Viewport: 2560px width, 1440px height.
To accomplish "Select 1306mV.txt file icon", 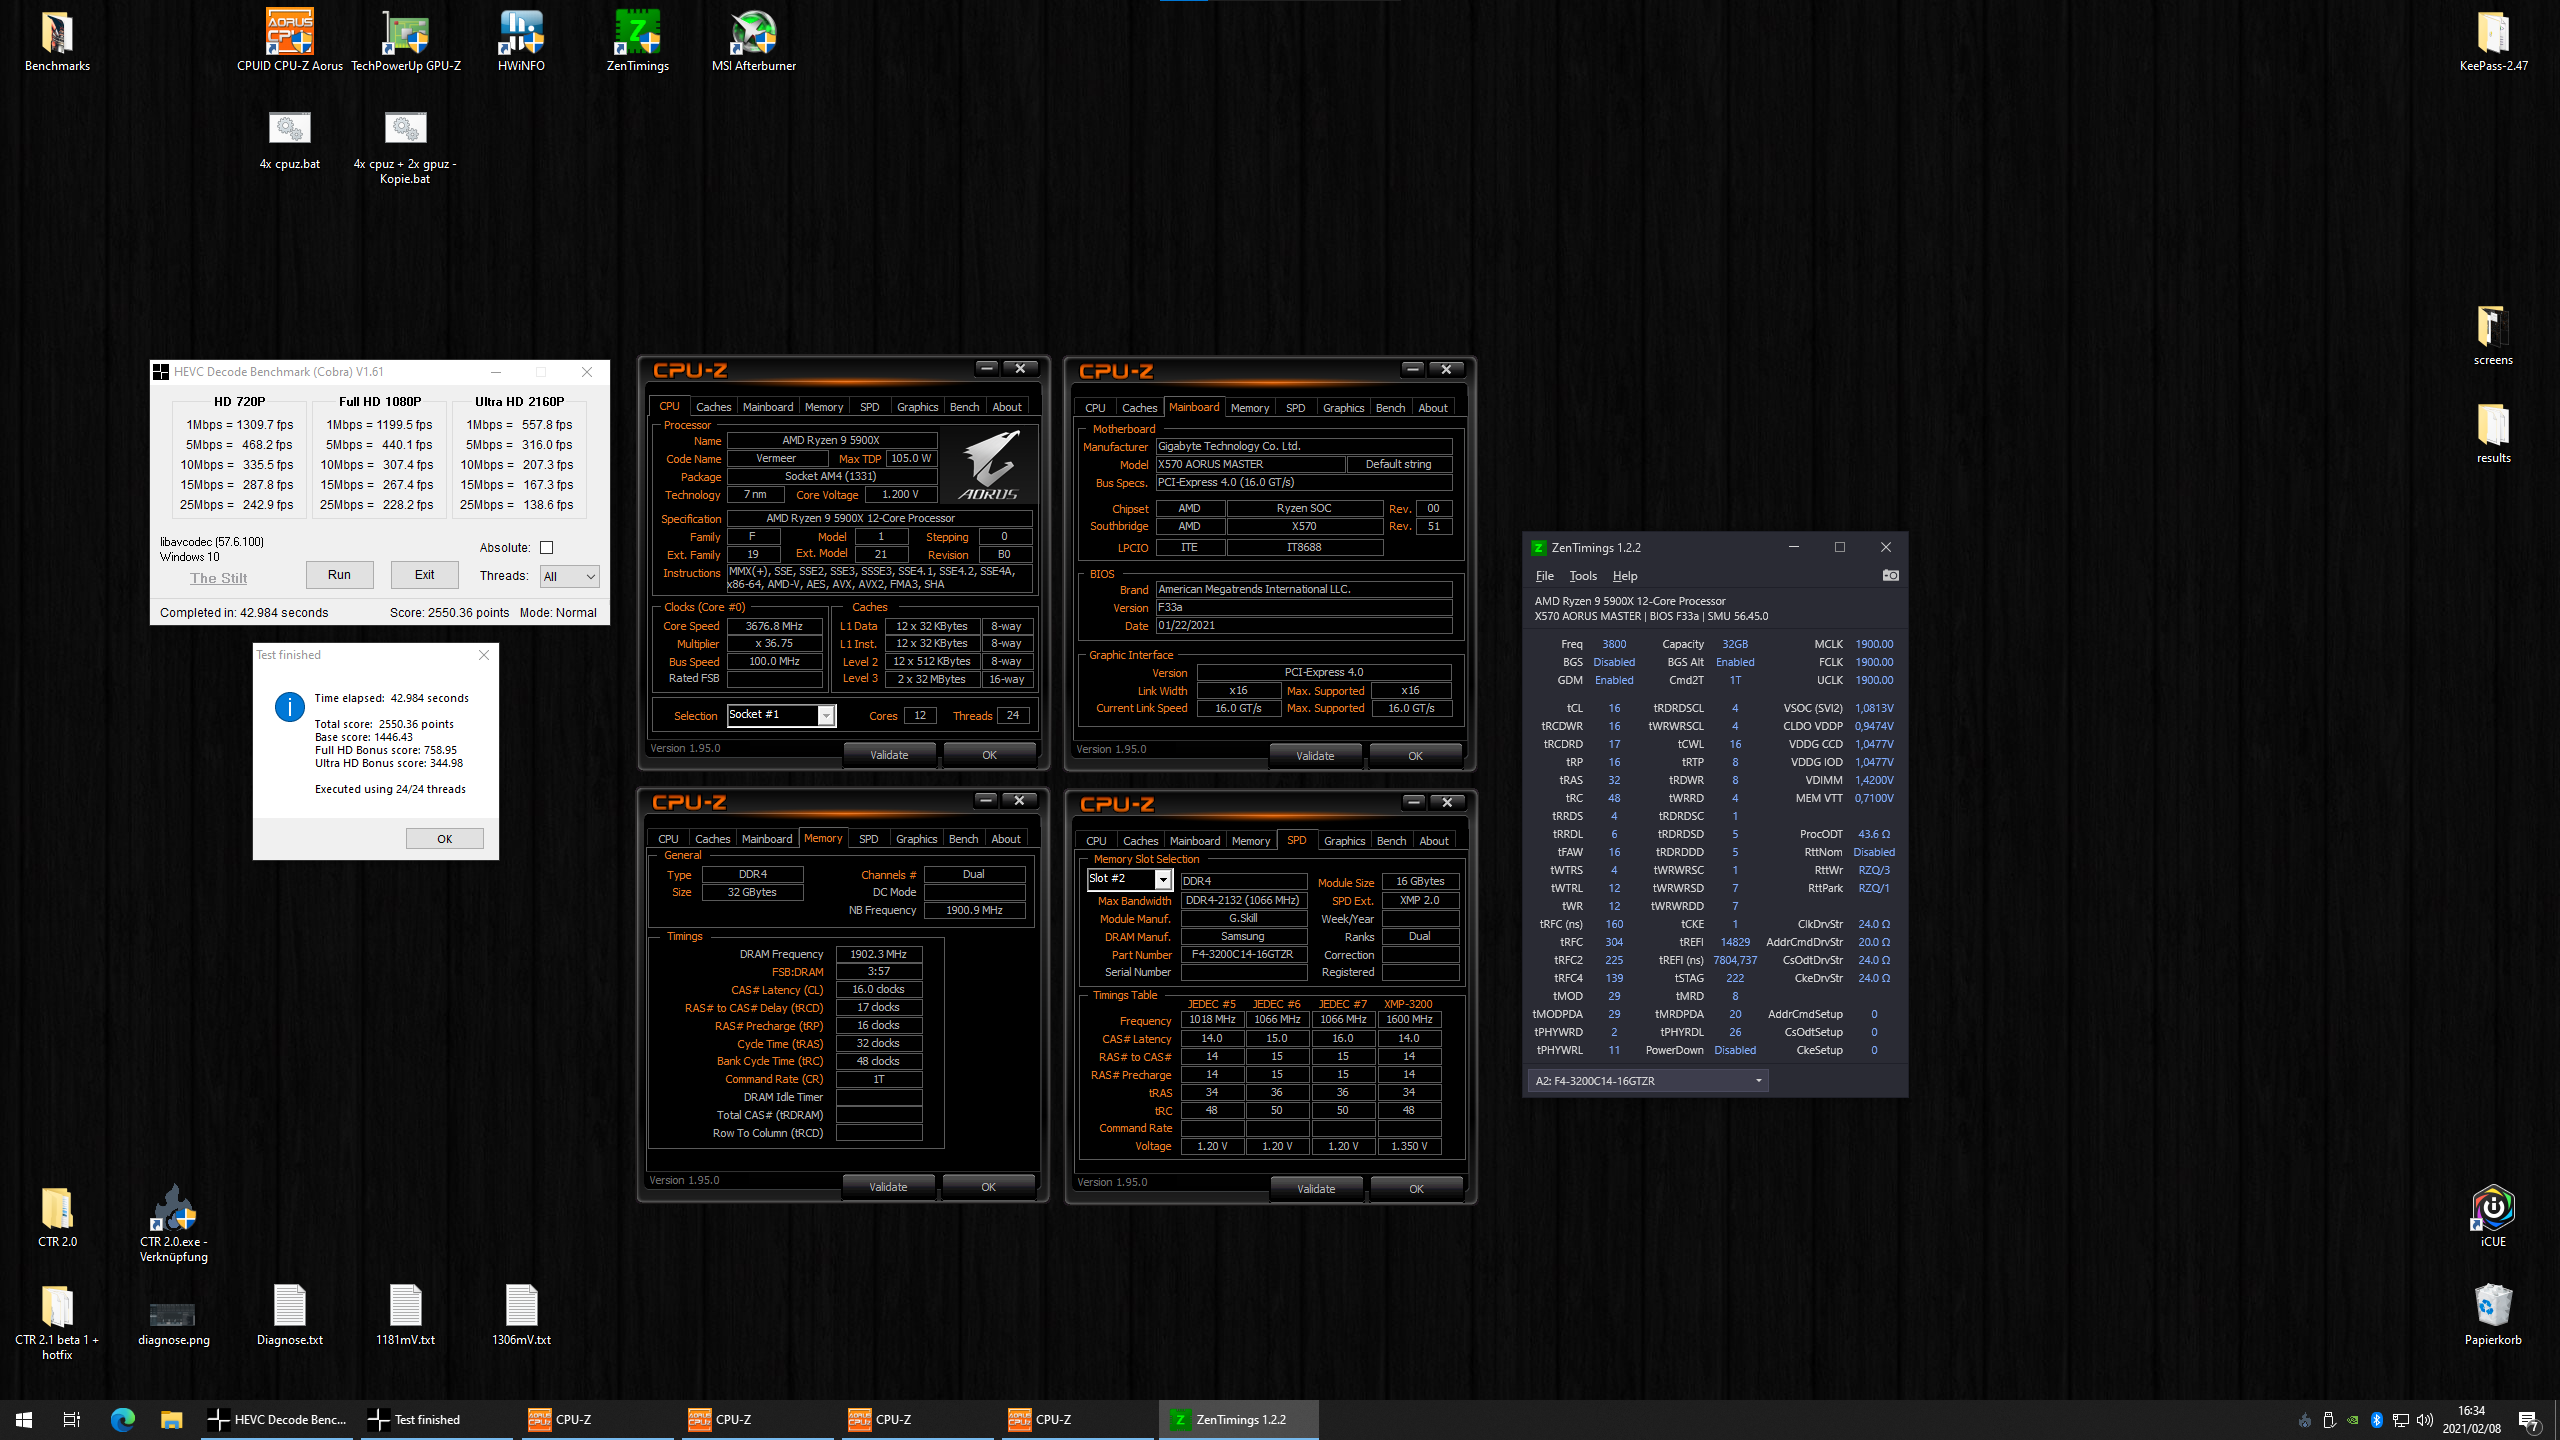I will (521, 1314).
